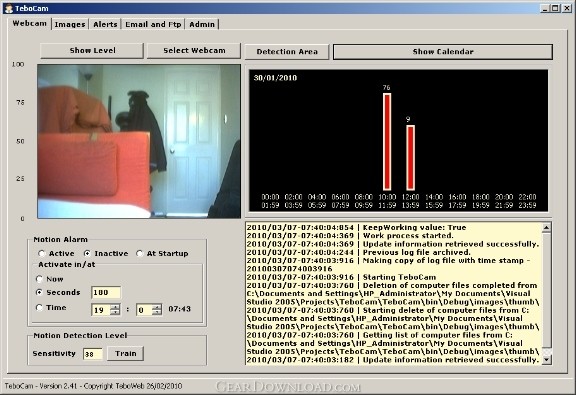
Task: Click the Seconds value field showing 180
Action: [106, 292]
